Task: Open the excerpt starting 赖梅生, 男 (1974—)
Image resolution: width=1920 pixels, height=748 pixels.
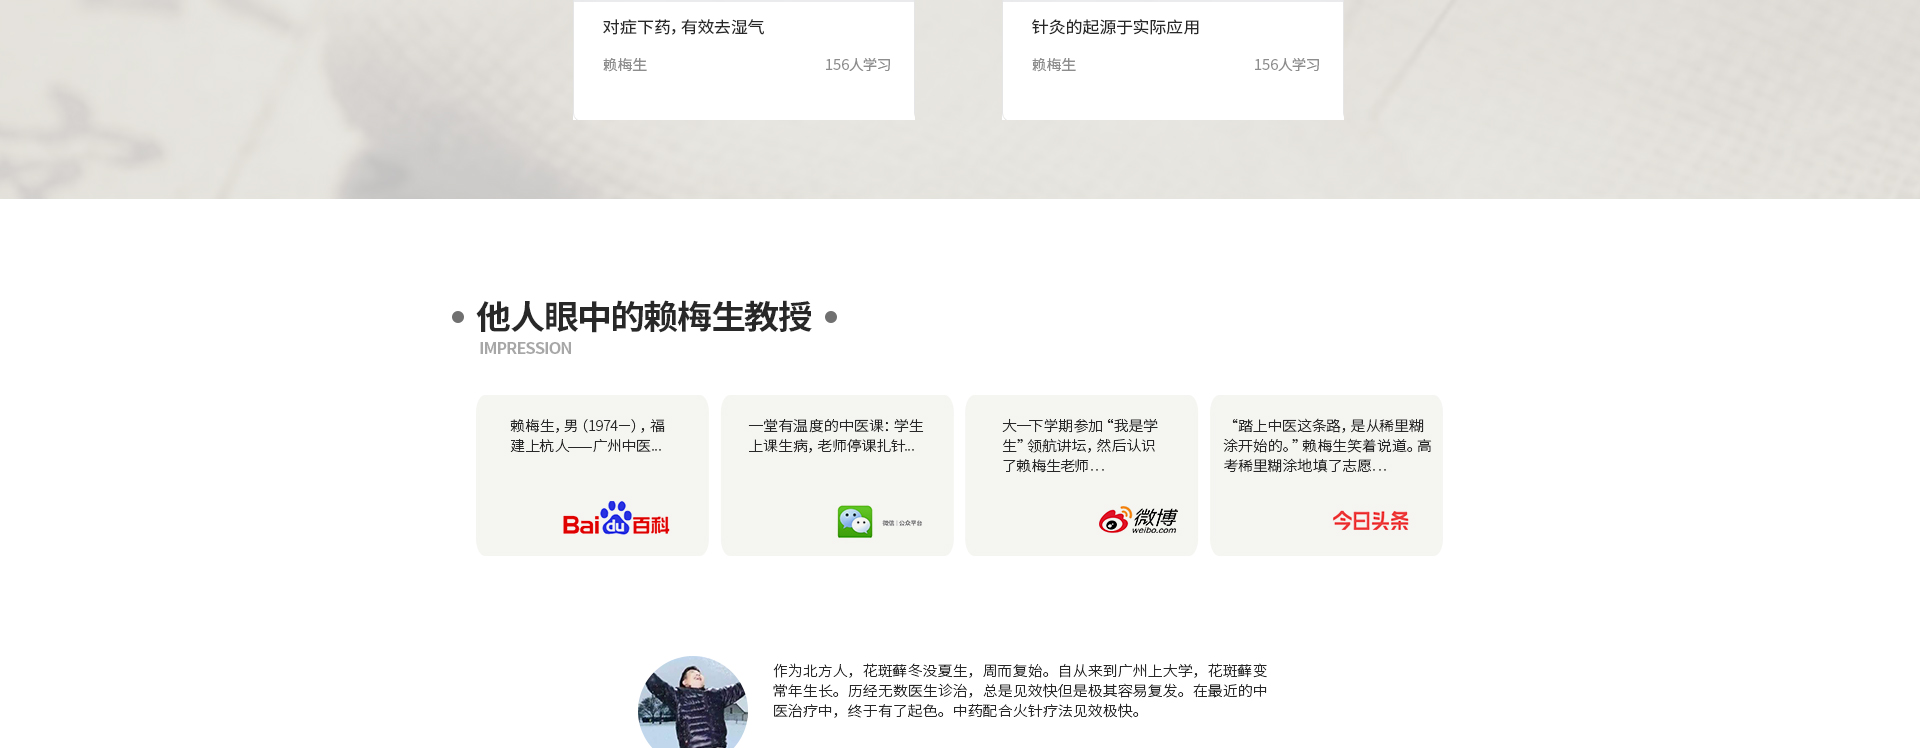Action: click(x=587, y=436)
